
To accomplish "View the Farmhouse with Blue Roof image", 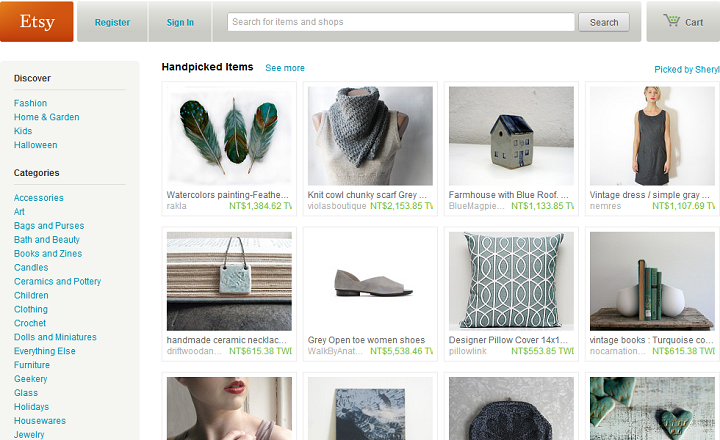I will [x=511, y=136].
